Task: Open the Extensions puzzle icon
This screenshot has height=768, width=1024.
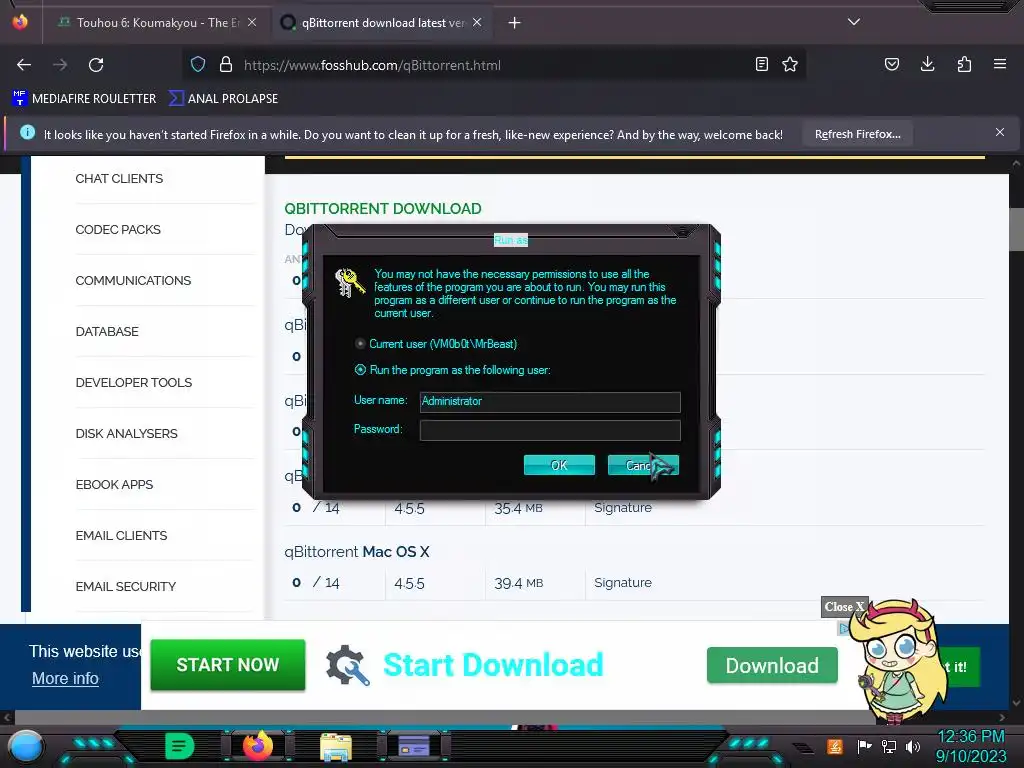Action: pos(964,64)
